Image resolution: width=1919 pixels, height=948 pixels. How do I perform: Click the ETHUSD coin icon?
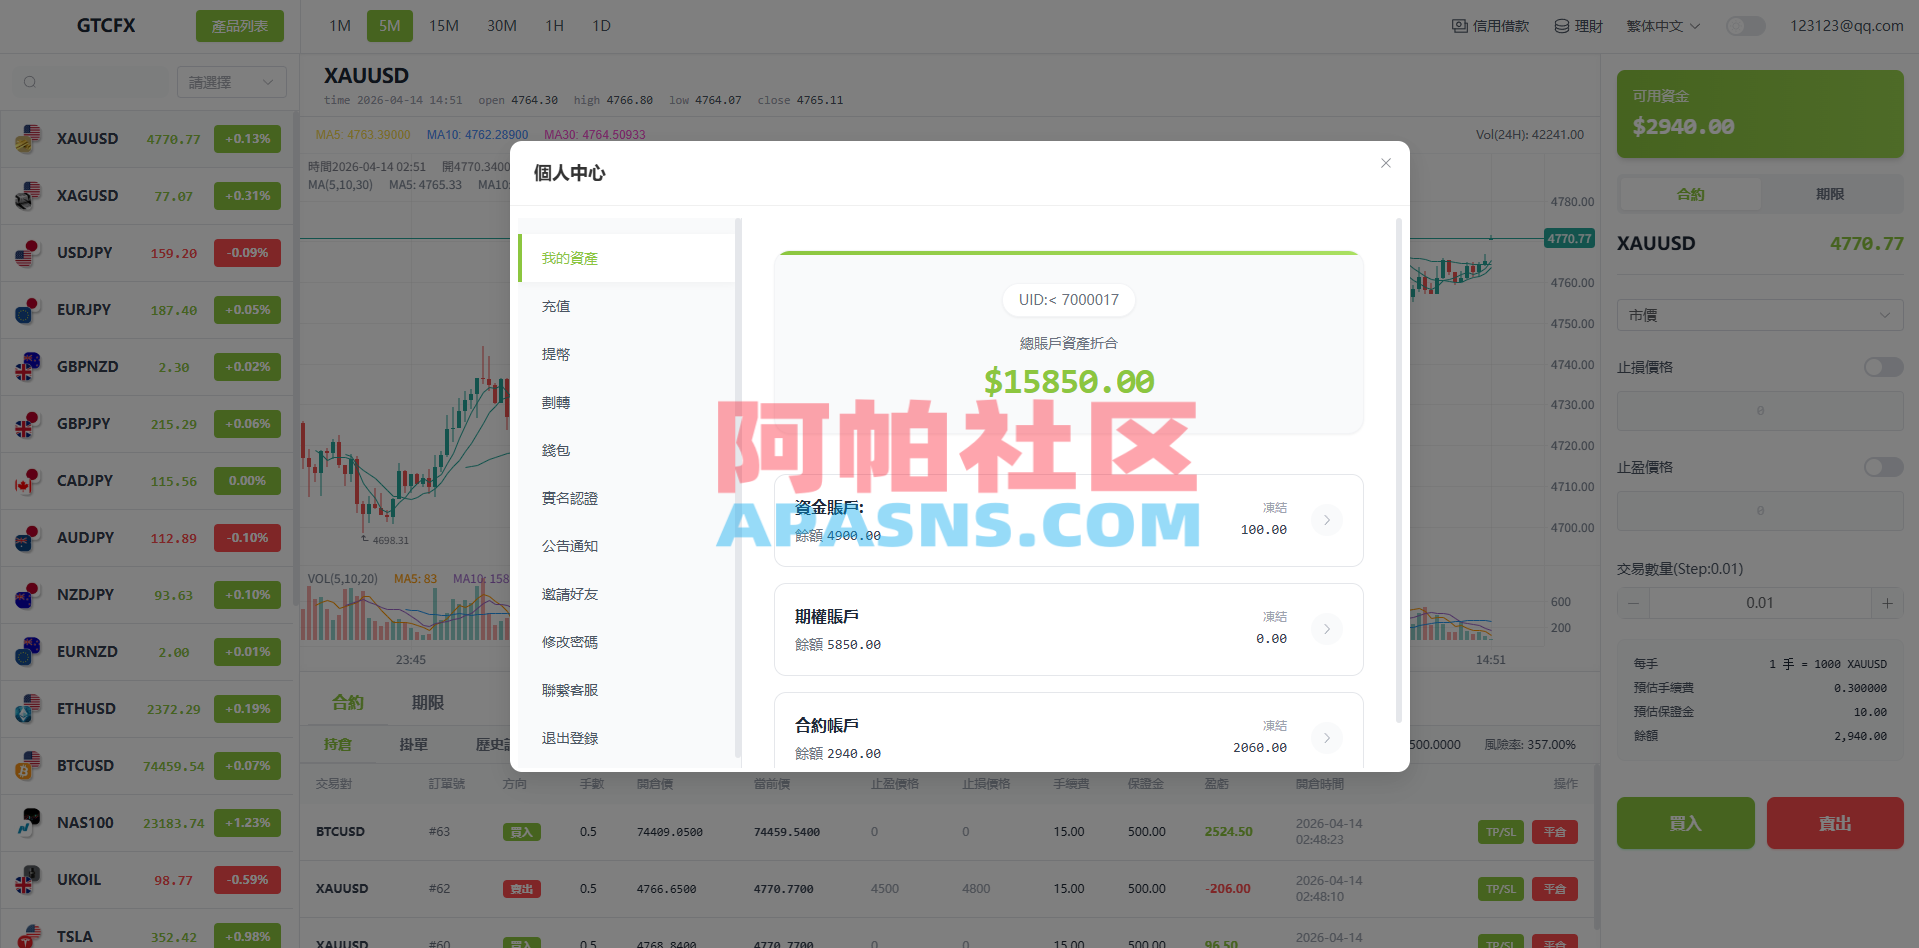click(28, 709)
